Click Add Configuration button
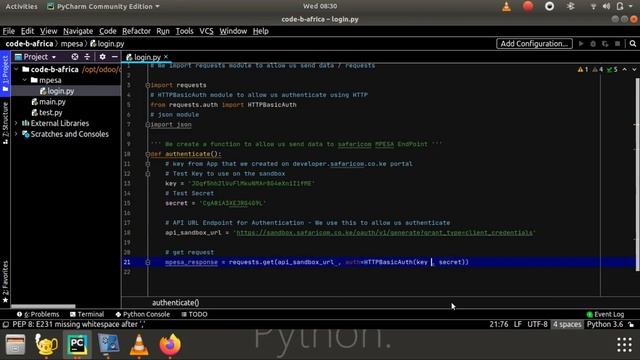The width and height of the screenshot is (640, 360). pos(534,44)
